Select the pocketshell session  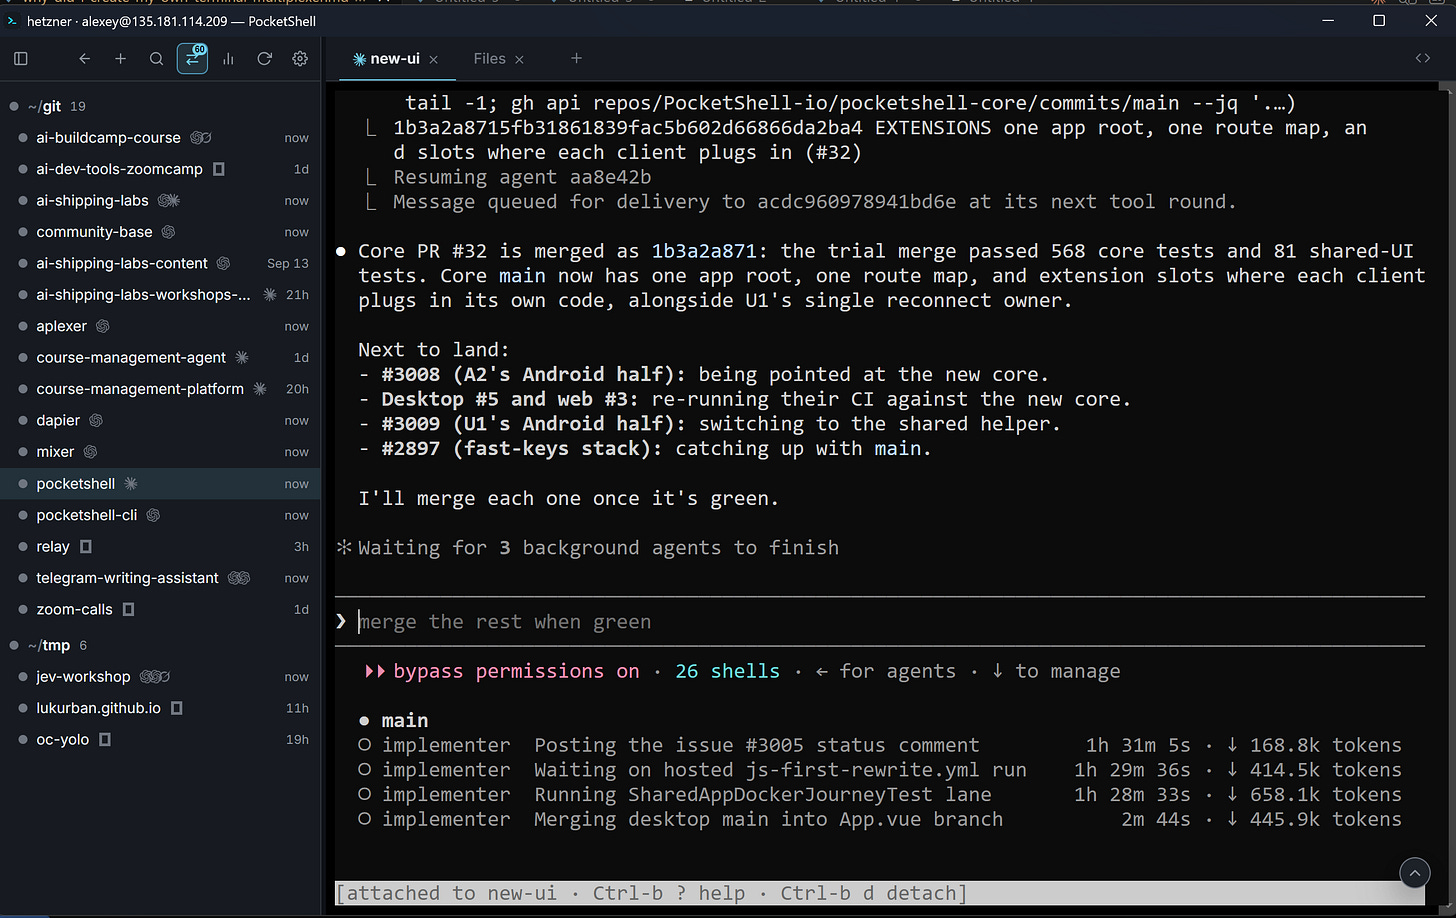160,484
